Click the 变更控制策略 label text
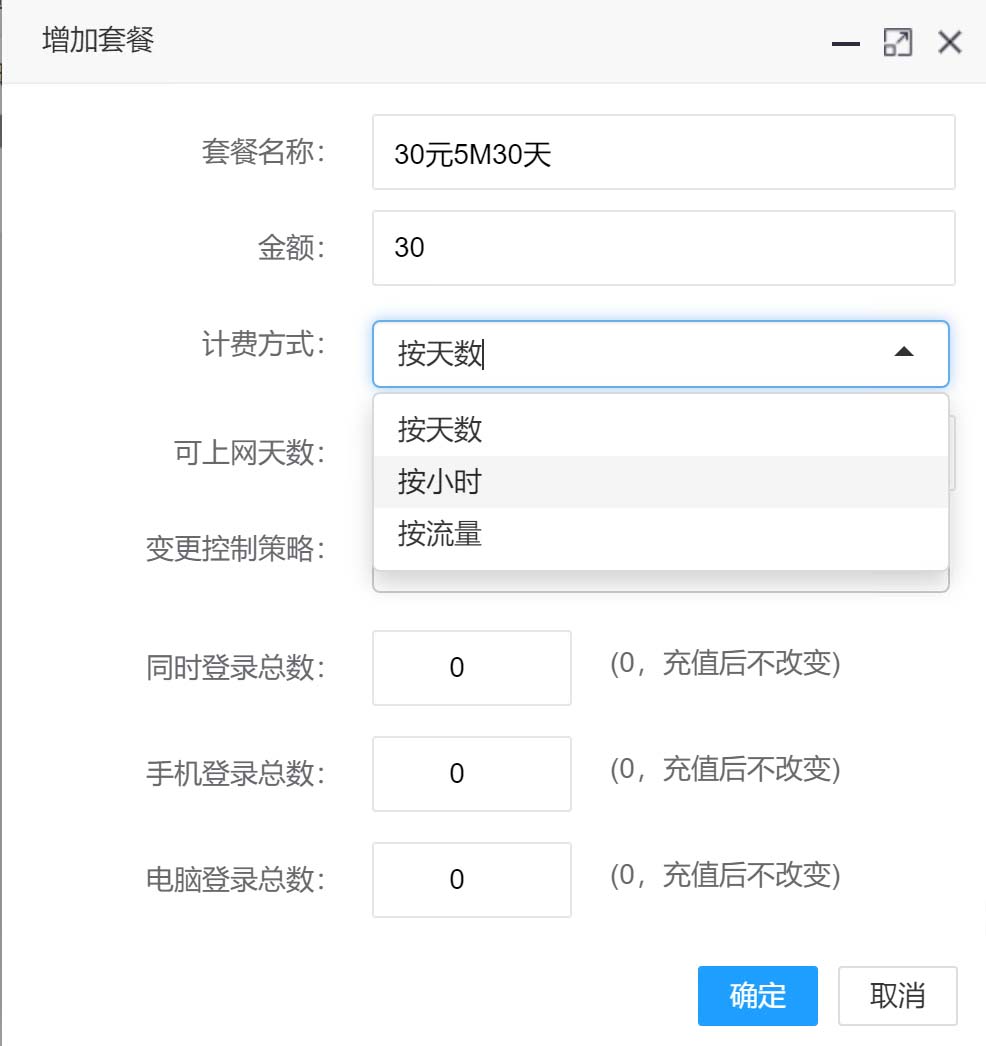Screen dimensions: 986x1046 point(236,549)
